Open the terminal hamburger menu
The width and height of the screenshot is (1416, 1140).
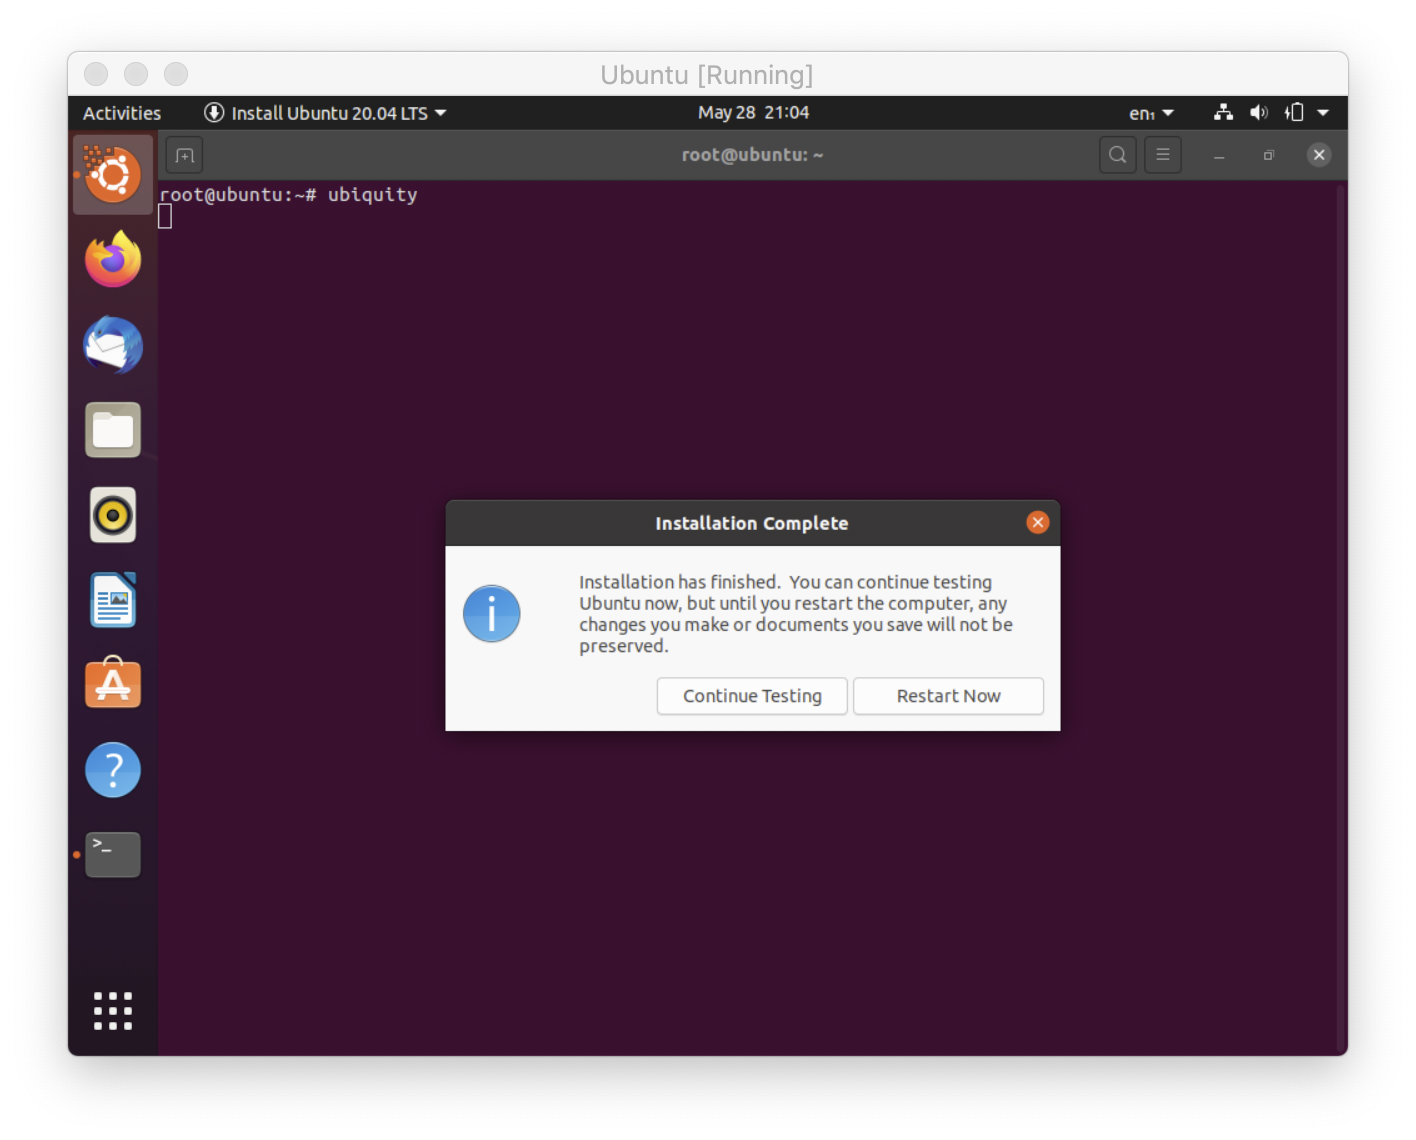(1163, 155)
